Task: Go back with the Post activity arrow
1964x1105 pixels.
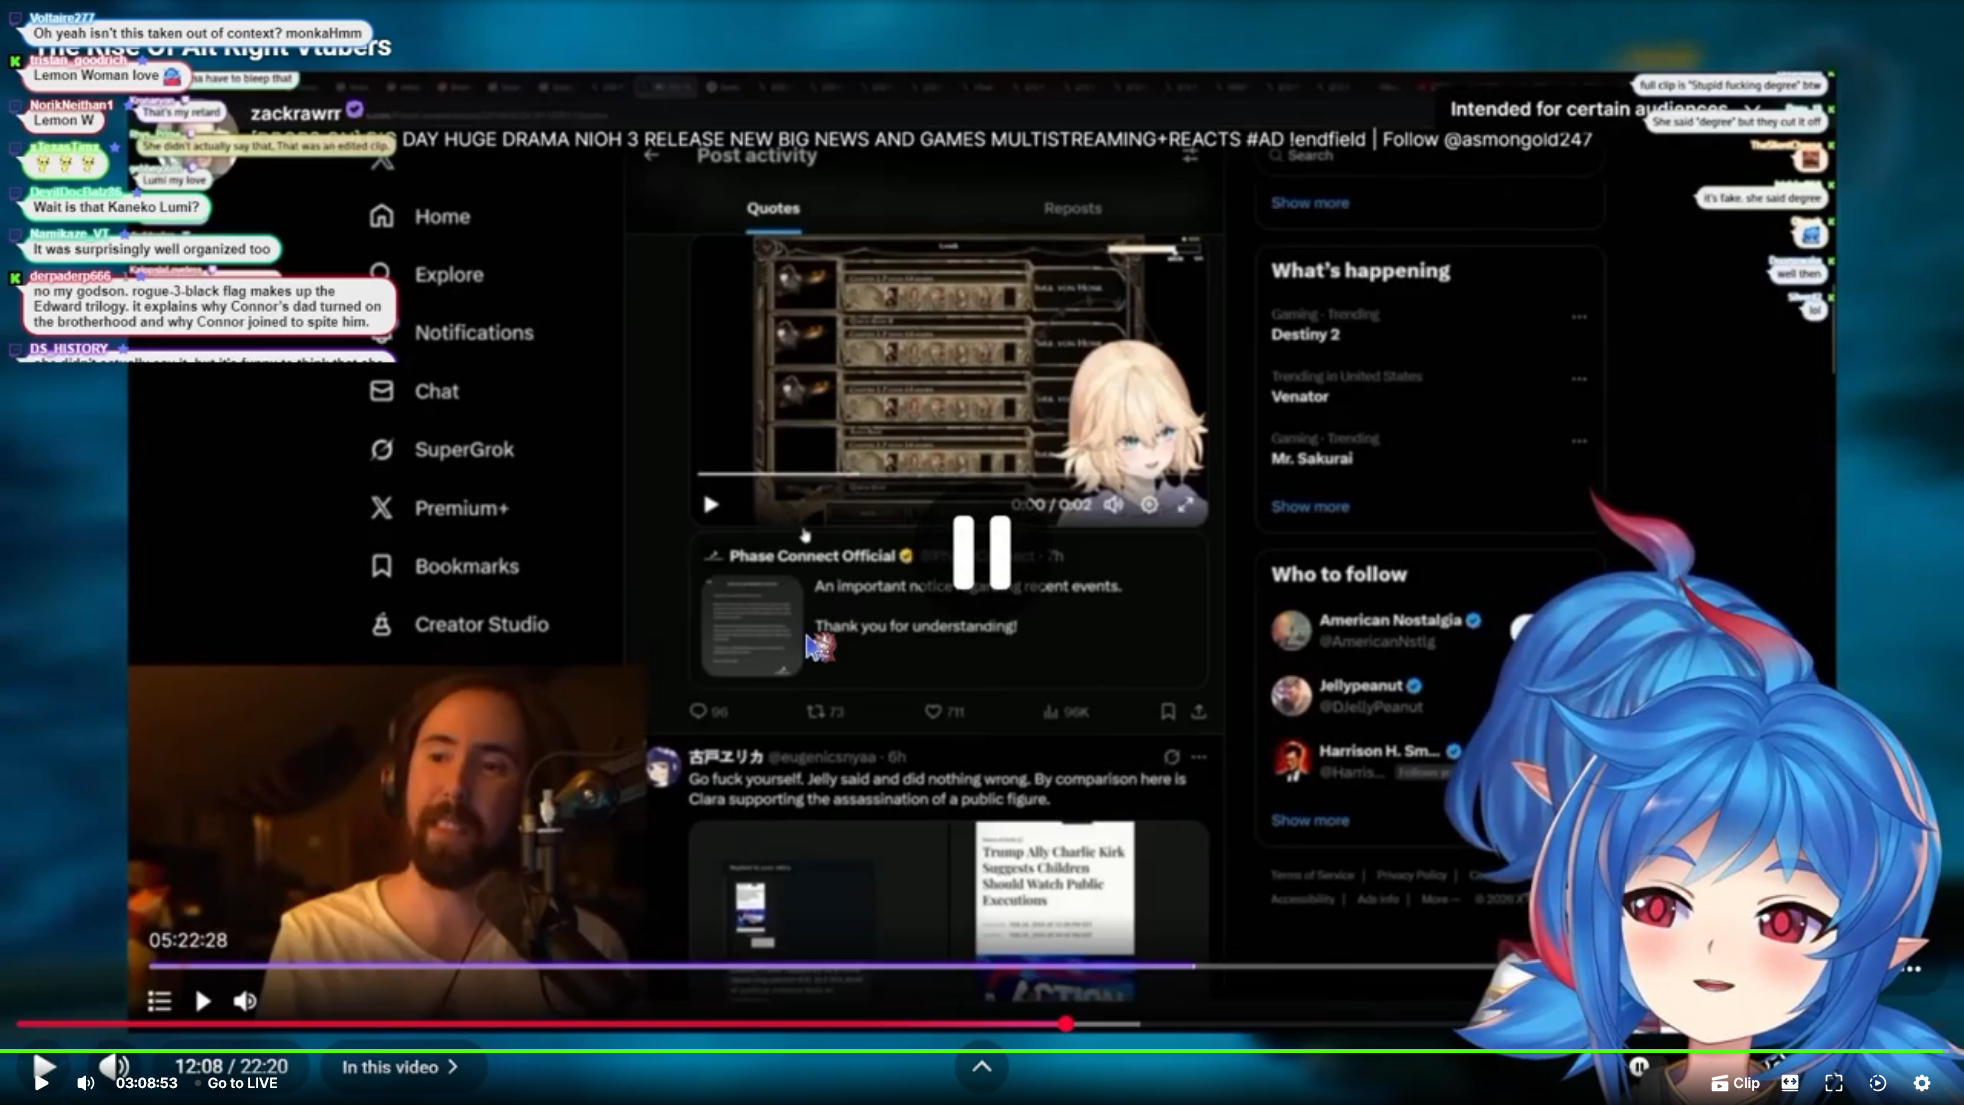Action: coord(652,155)
